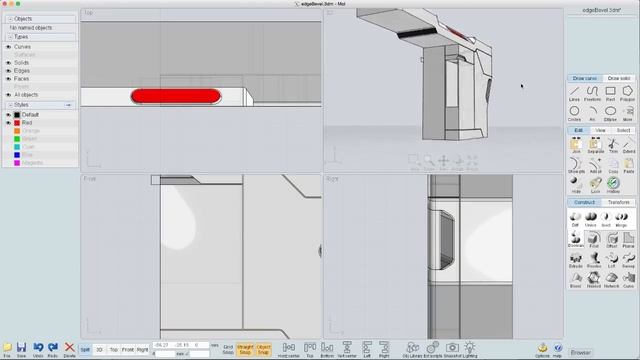This screenshot has width=640, height=360.
Task: Click the red style color swatch
Action: [17, 123]
